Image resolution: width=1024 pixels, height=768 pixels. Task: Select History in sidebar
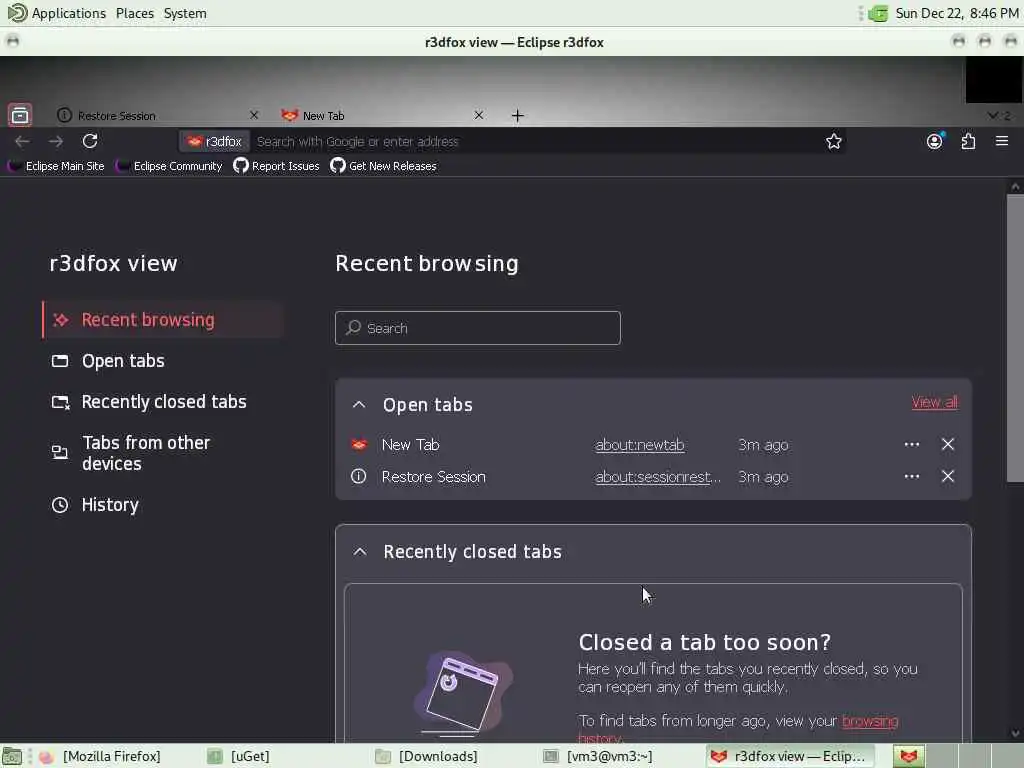163,505
